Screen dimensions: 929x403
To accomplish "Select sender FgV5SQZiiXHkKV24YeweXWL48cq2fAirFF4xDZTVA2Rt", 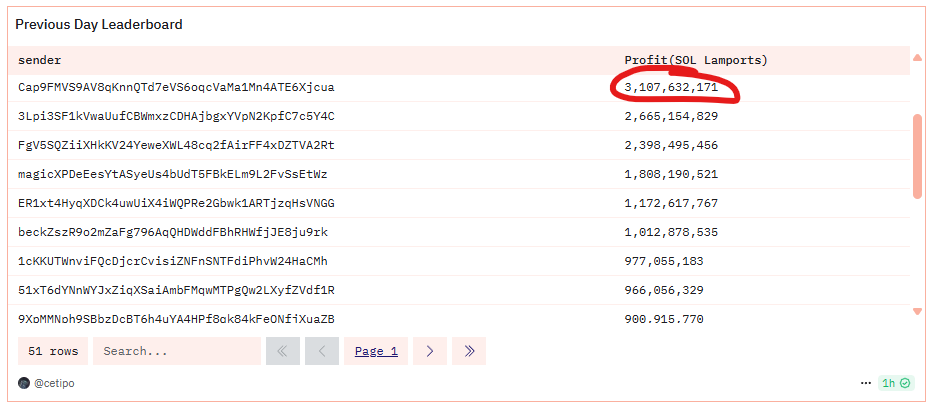I will 176,145.
